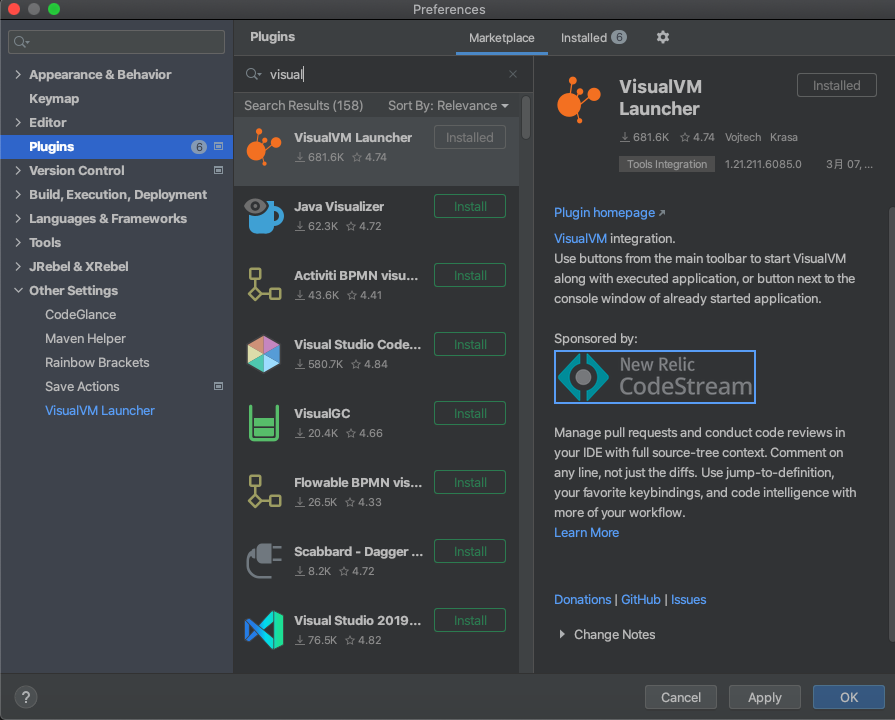Click the plugin search magnifier icon

pyautogui.click(x=253, y=74)
